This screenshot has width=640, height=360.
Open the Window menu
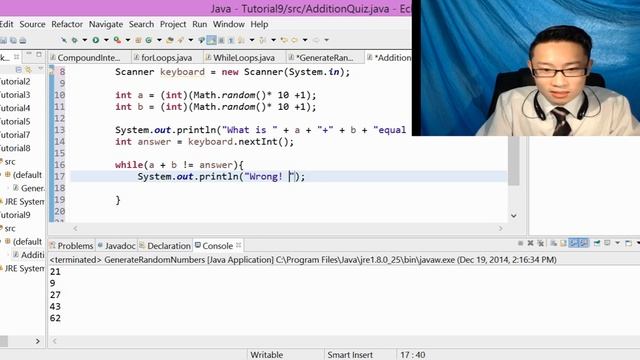[x=229, y=24]
